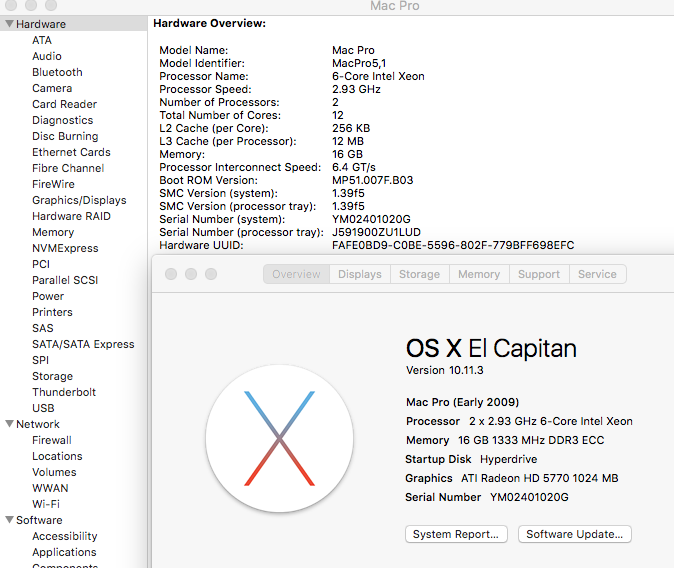This screenshot has width=674, height=568.
Task: Select SATA/SATA Express in the sidebar
Action: coord(83,344)
